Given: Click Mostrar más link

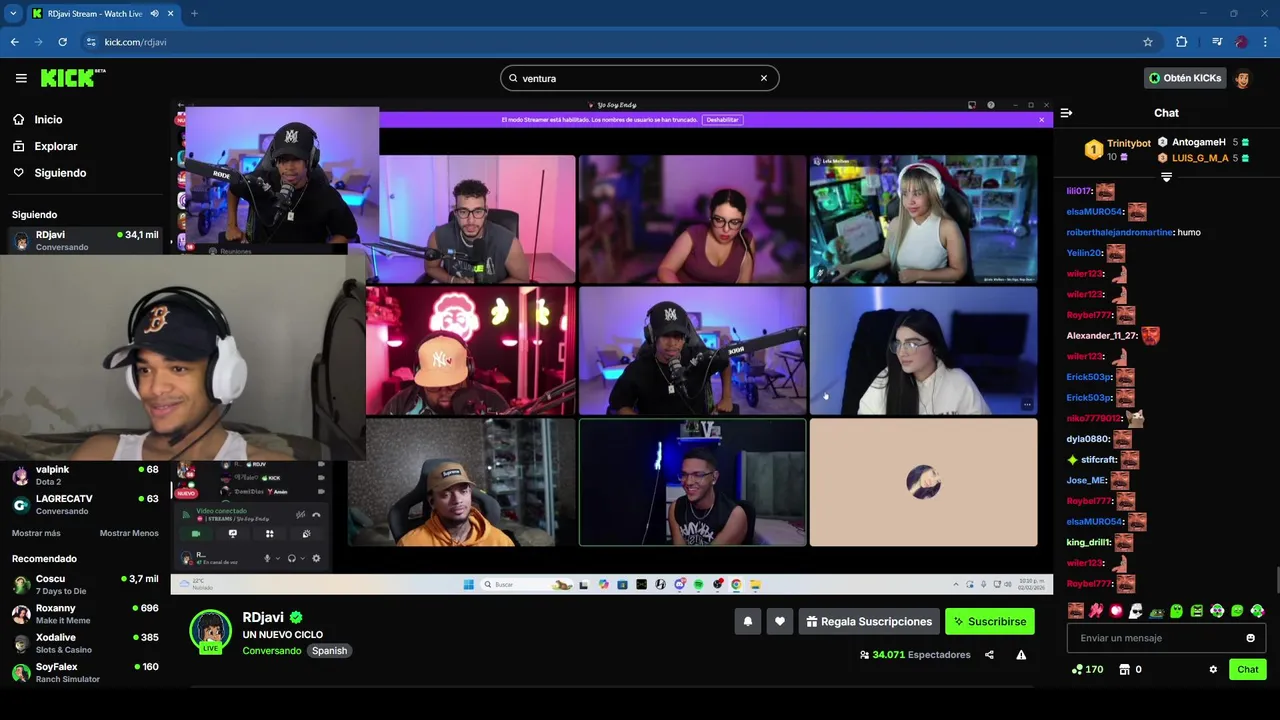Looking at the screenshot, I should 36,533.
